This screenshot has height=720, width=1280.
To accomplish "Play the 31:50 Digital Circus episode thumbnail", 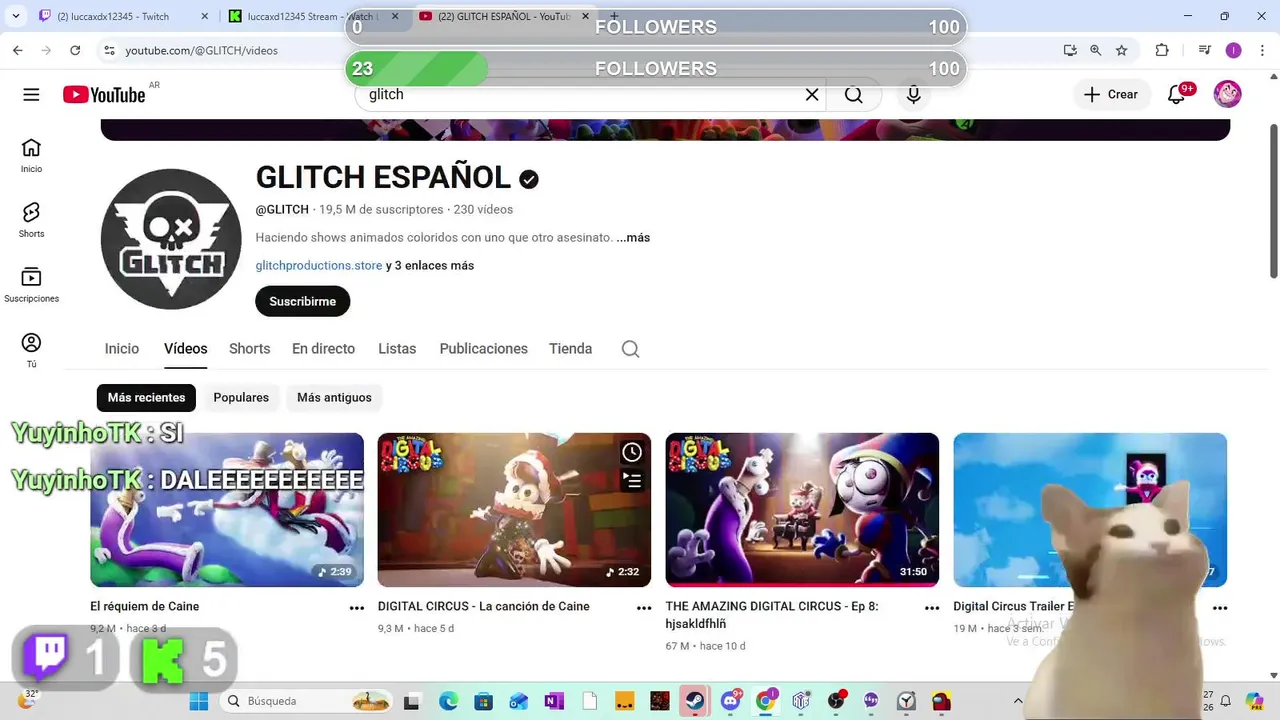I will pyautogui.click(x=802, y=510).
